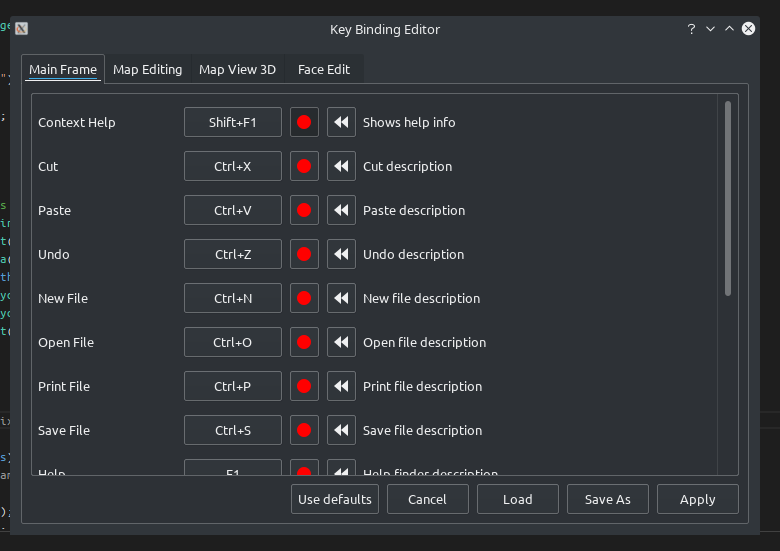
Task: Click the Paste row label
Action: [54, 210]
